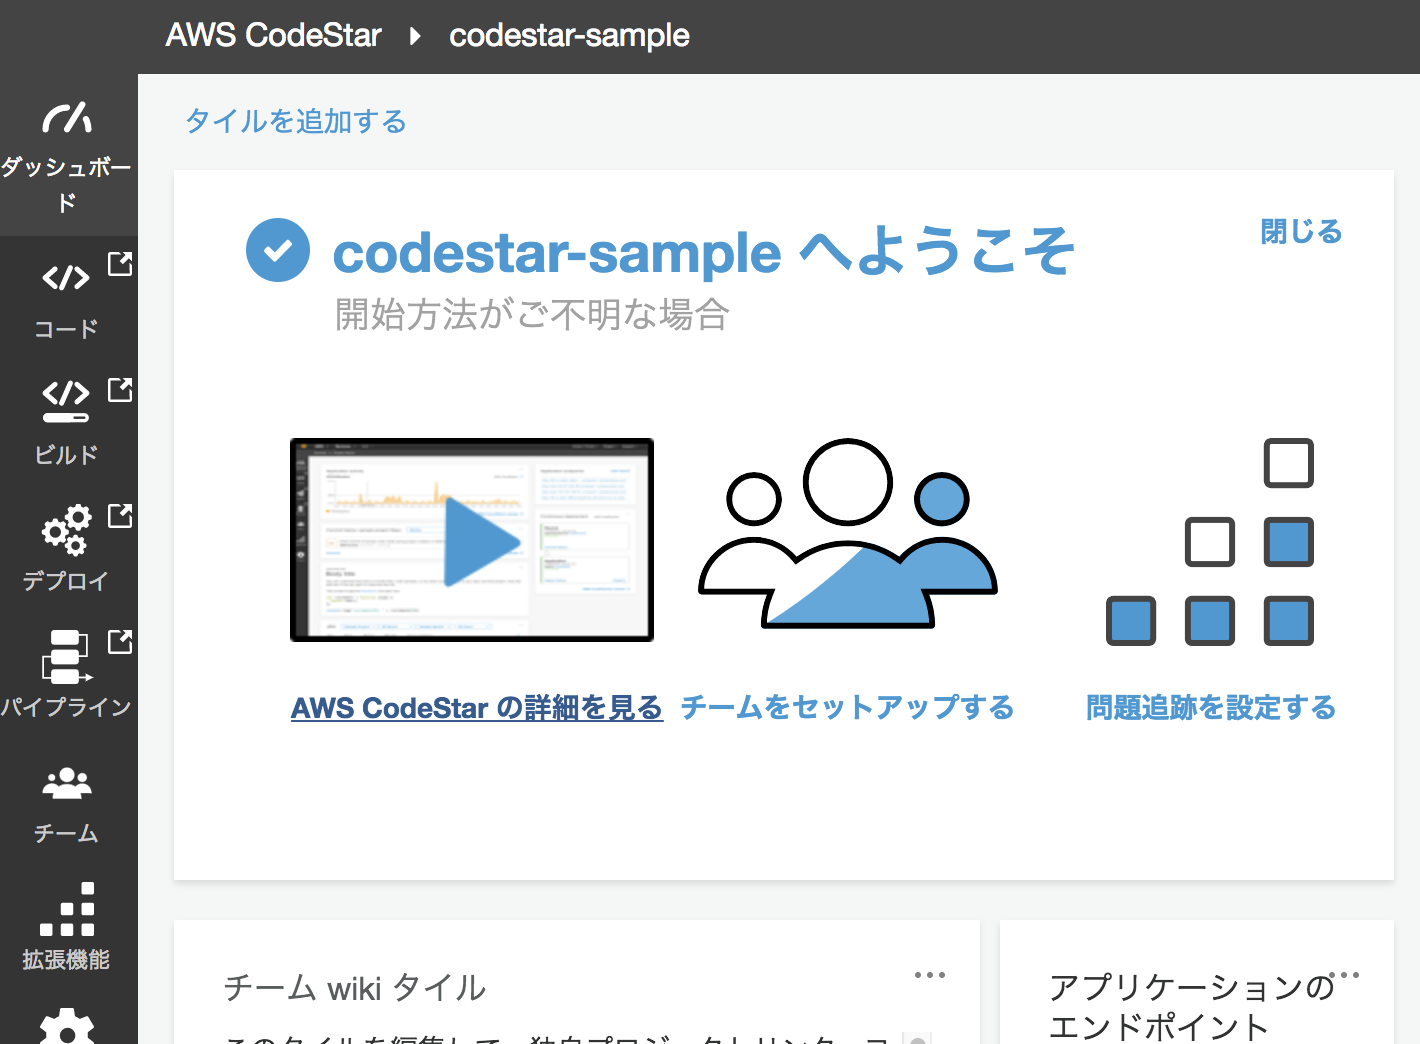Click the breadcrumb arrow separator
Screen dimensions: 1420x1044
(415, 37)
